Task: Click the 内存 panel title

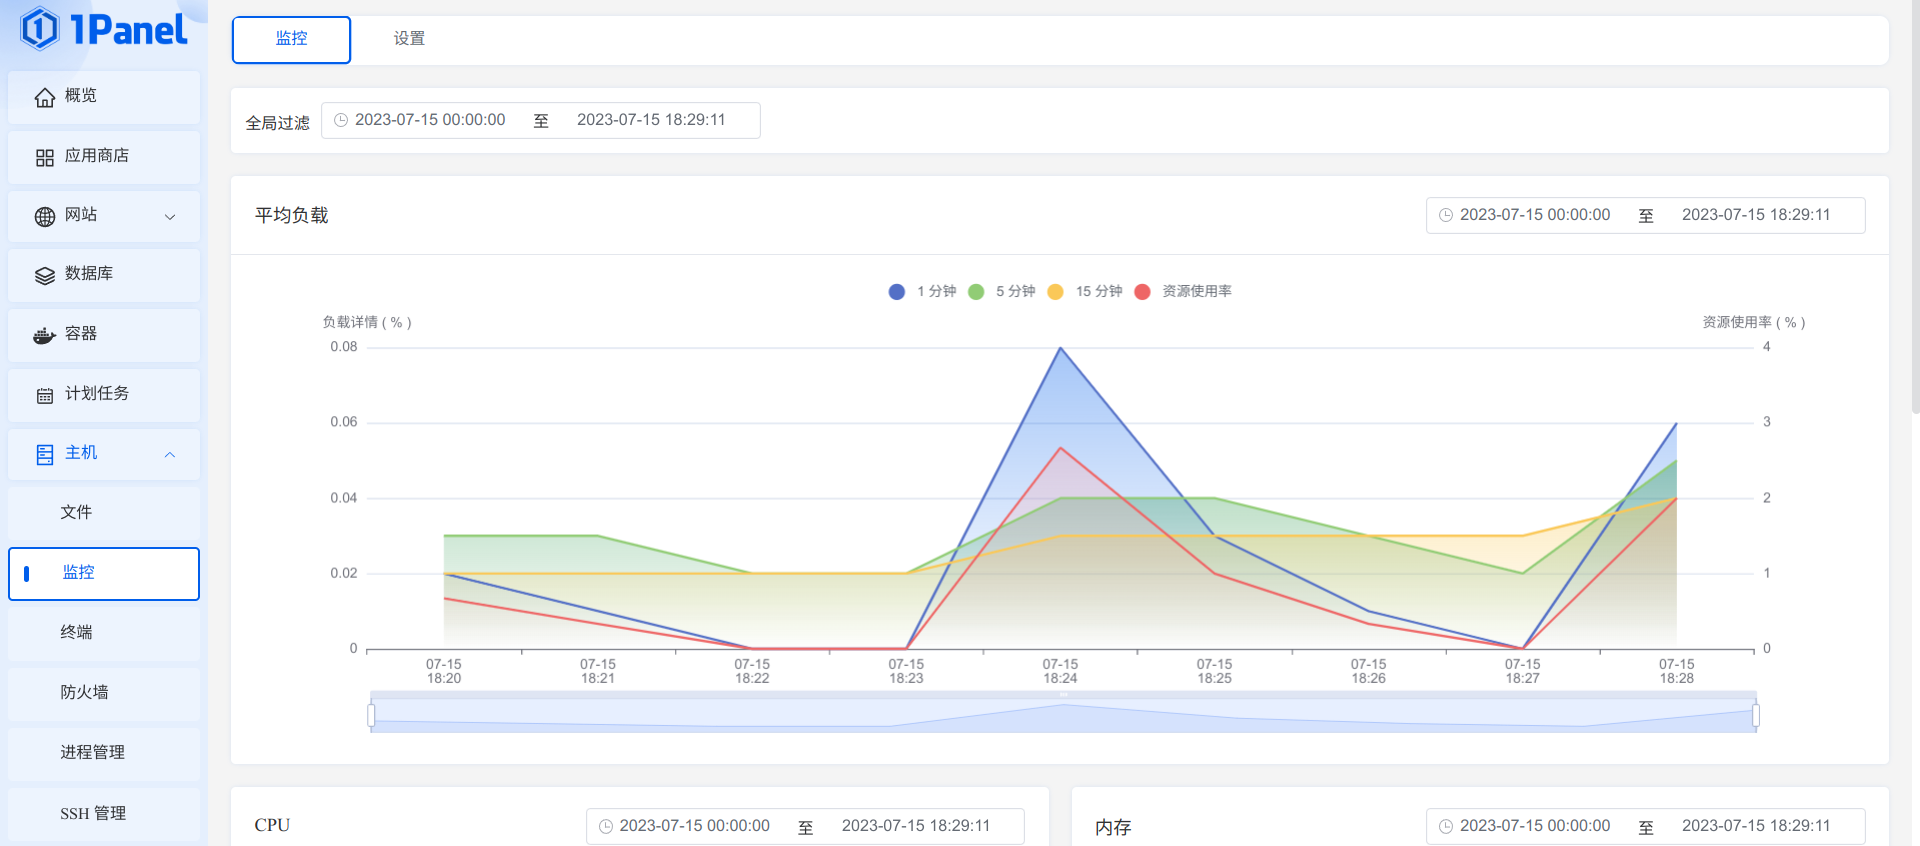Action: (1113, 827)
